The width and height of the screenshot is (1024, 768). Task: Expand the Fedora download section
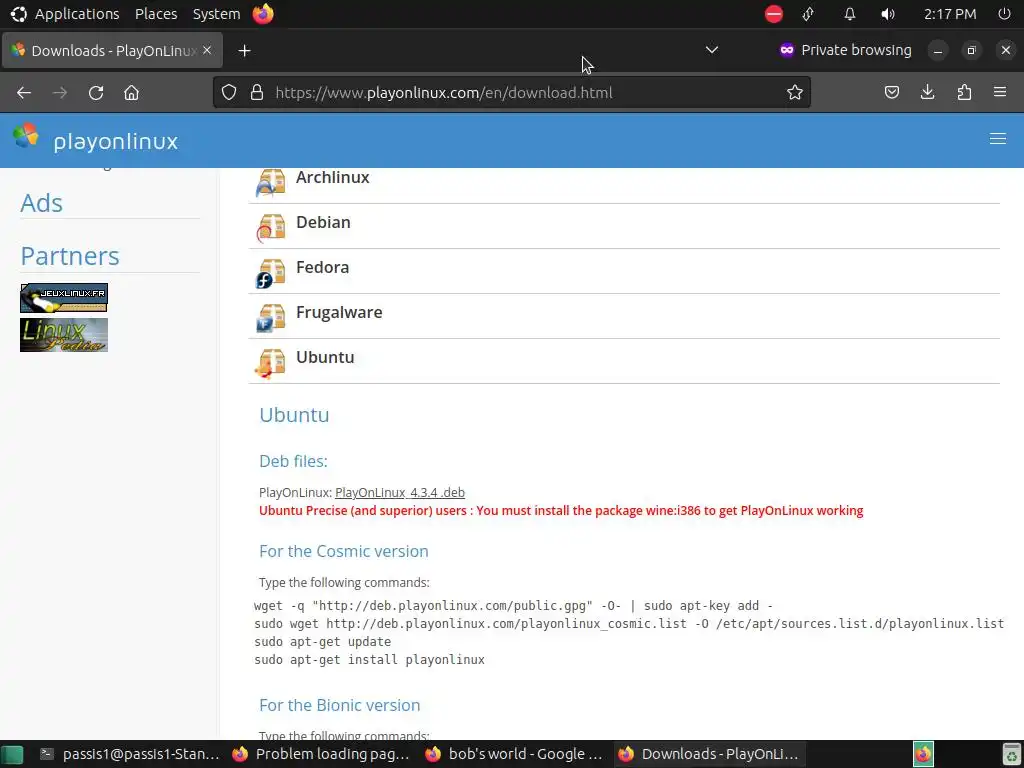pyautogui.click(x=624, y=271)
